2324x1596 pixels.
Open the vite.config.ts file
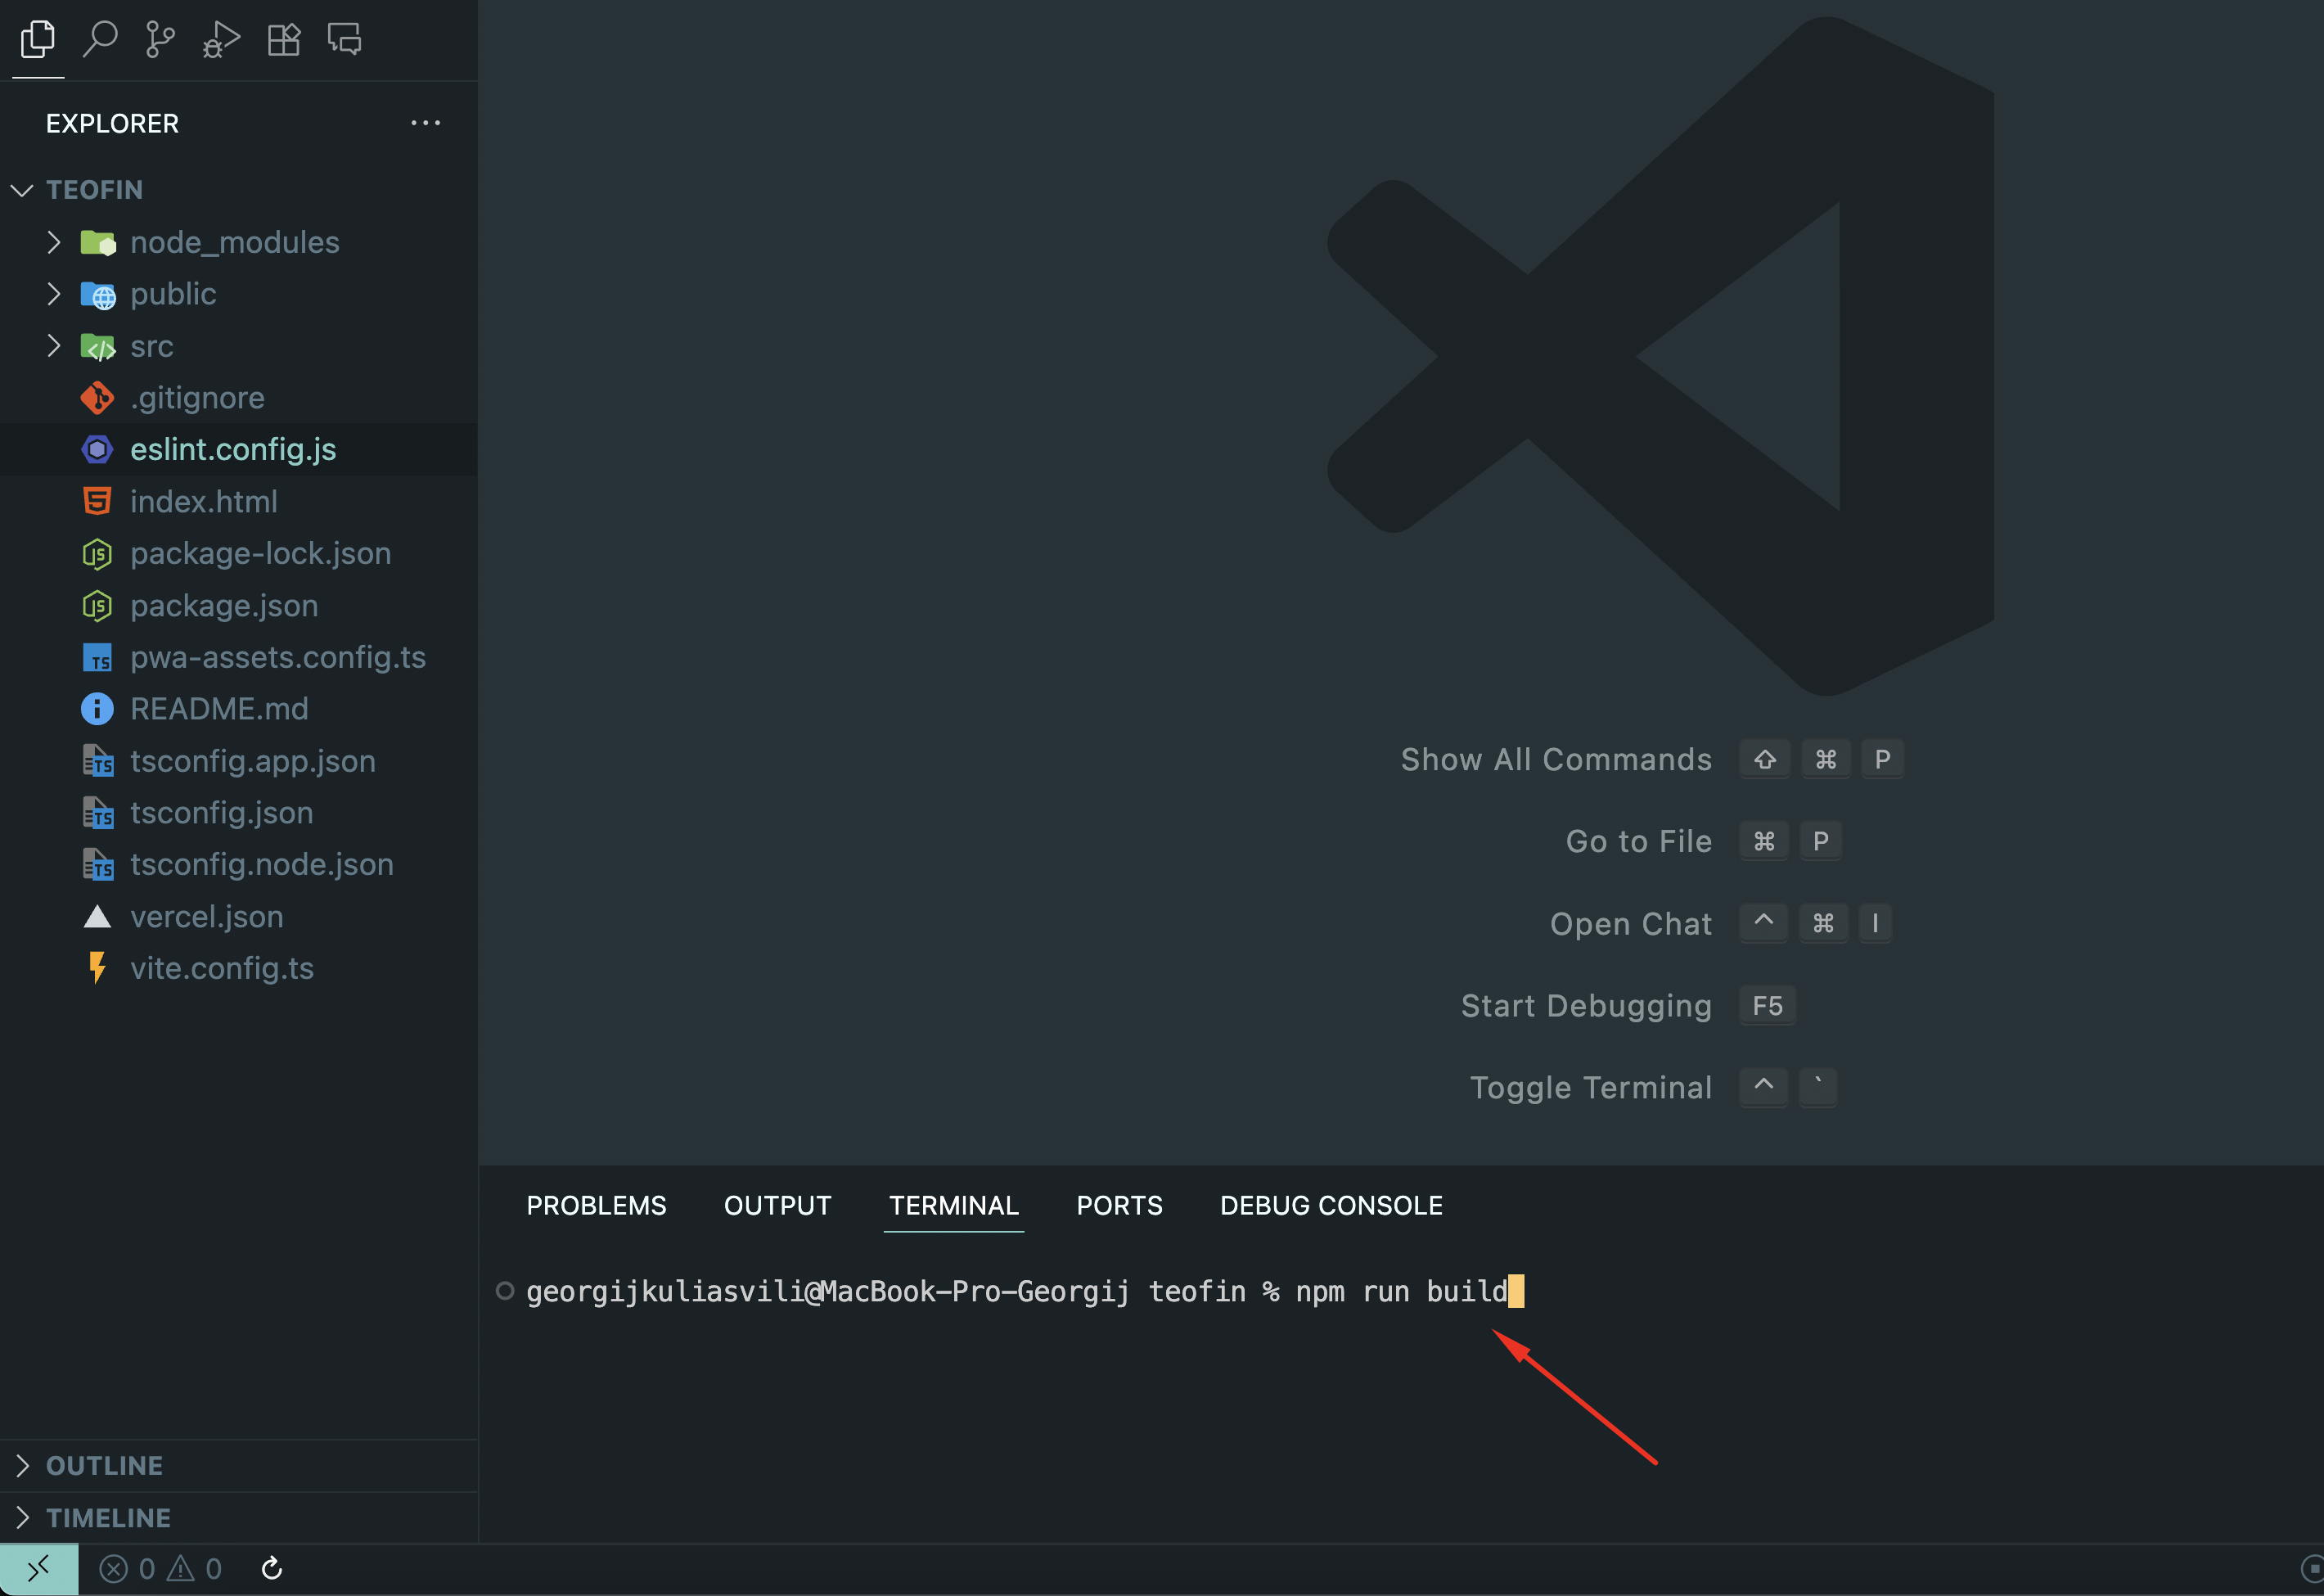click(222, 968)
